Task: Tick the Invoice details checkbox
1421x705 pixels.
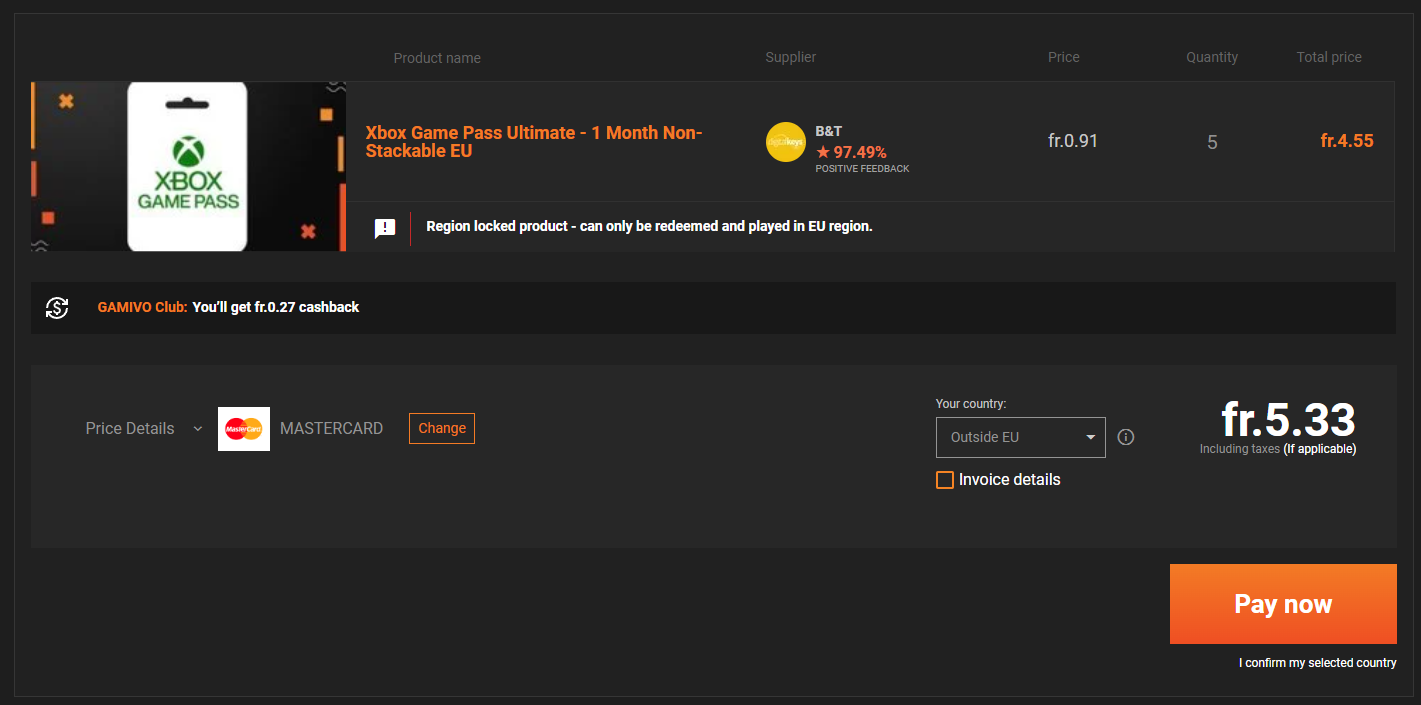Action: click(x=945, y=480)
